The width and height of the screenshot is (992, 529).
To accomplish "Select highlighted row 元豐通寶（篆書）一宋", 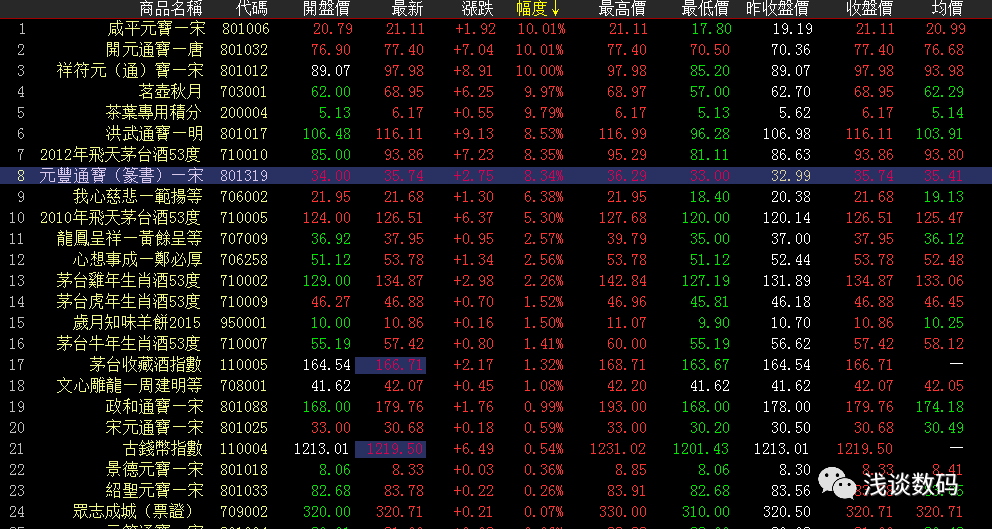I will (496, 175).
